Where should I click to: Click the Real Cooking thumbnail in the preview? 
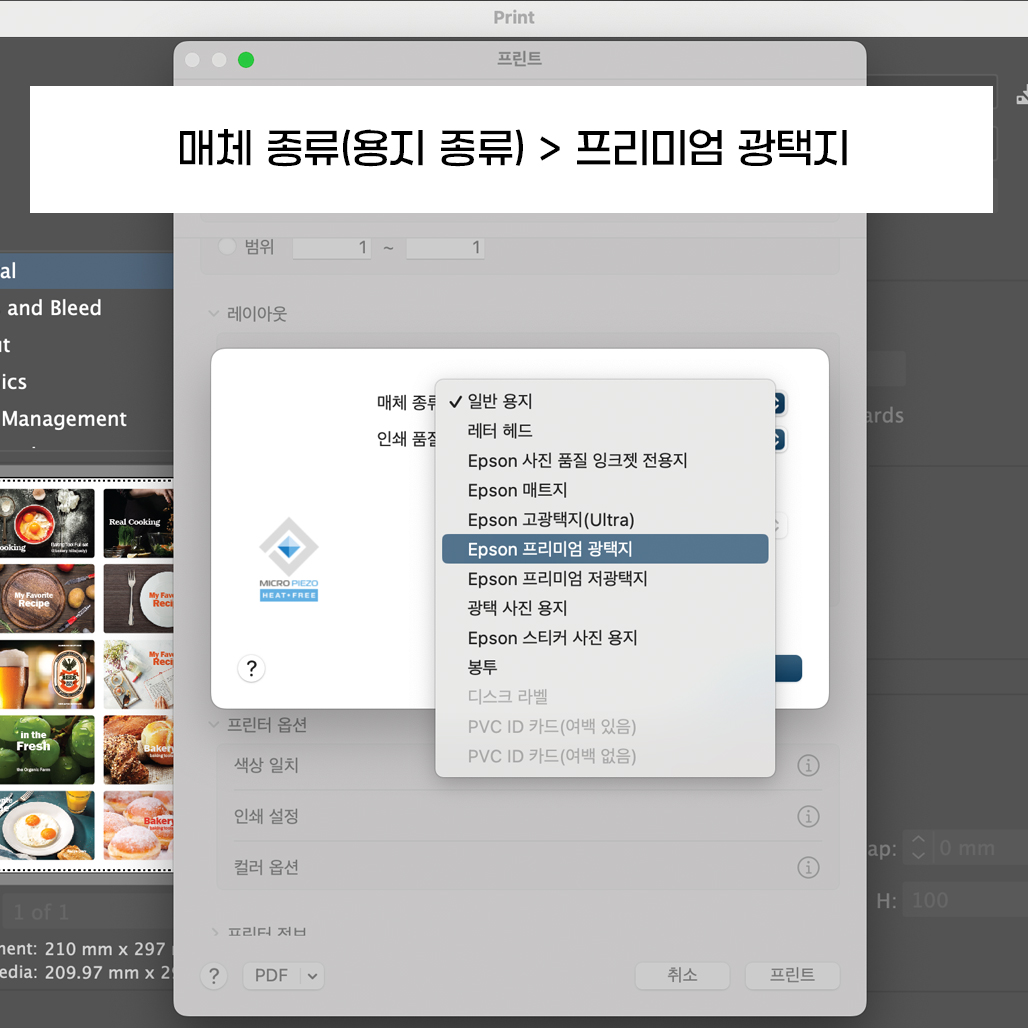coord(138,523)
